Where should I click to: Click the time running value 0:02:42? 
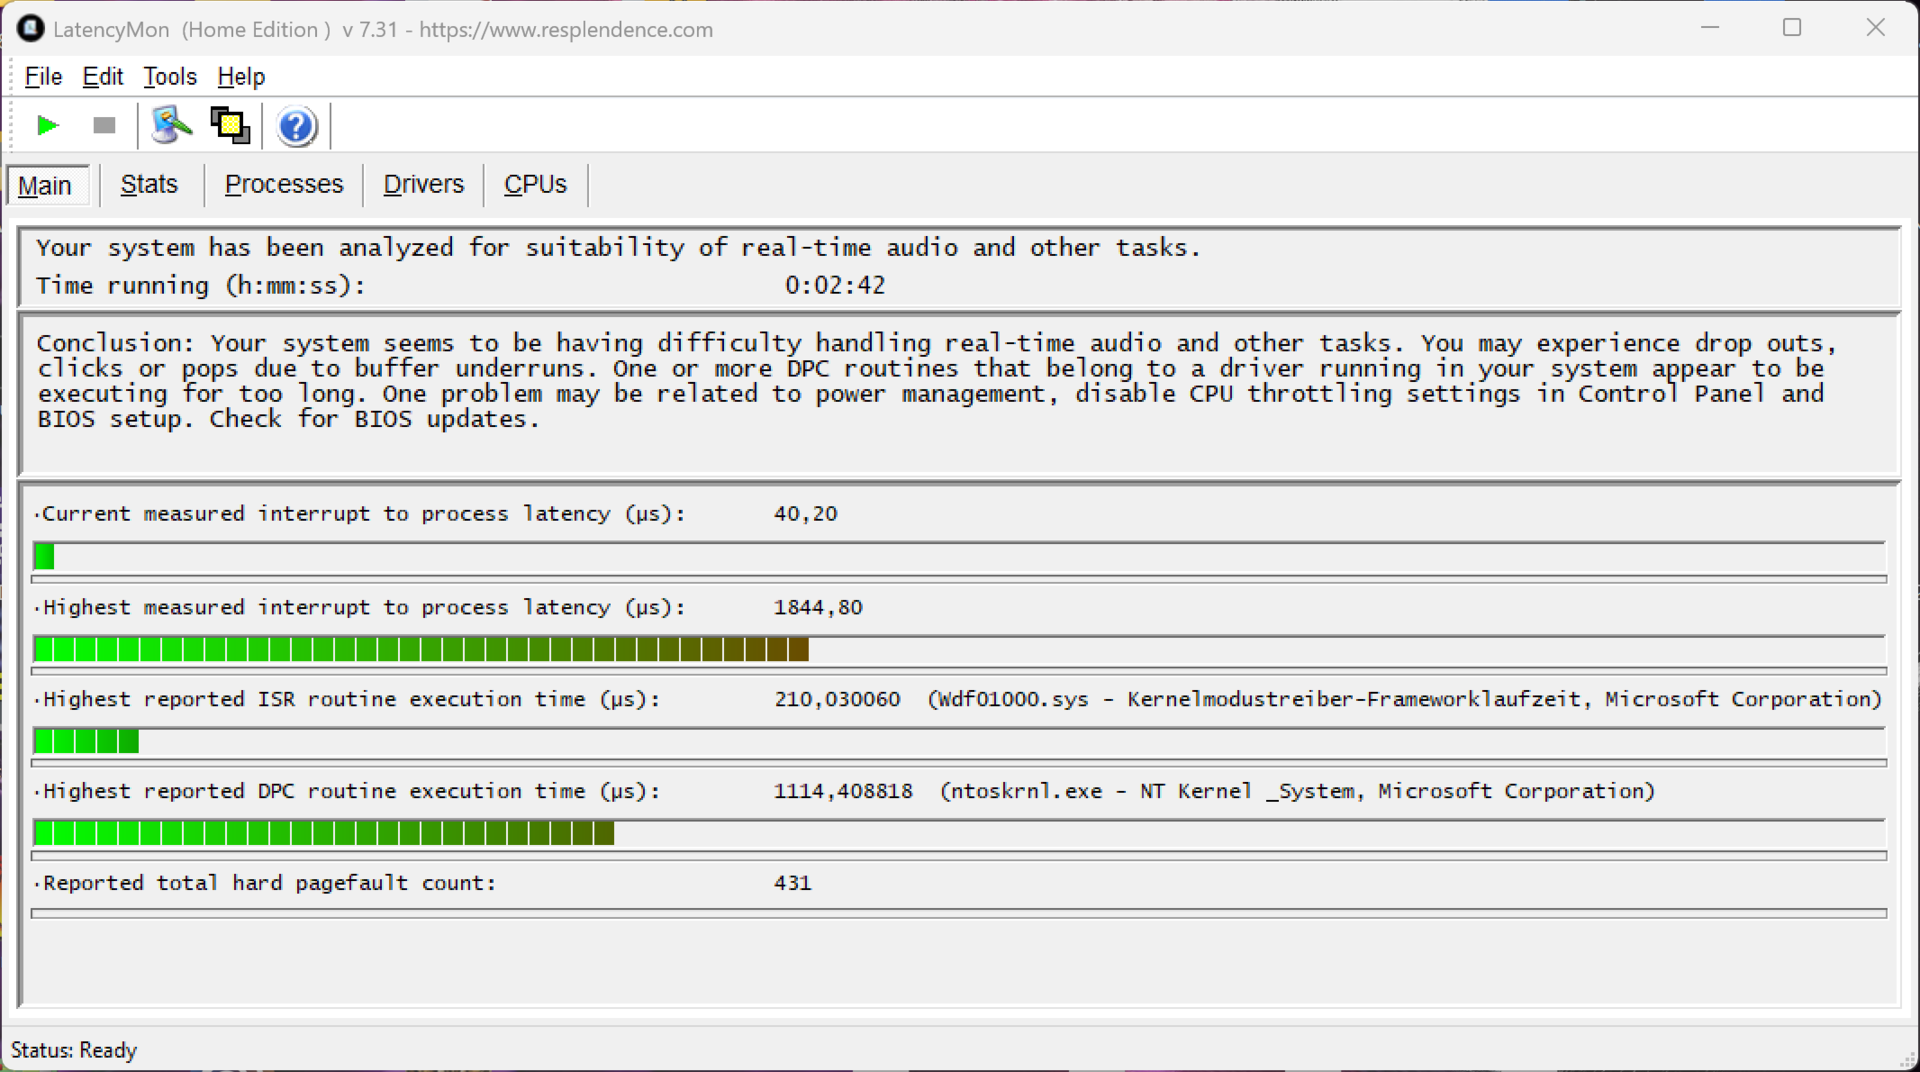(835, 285)
